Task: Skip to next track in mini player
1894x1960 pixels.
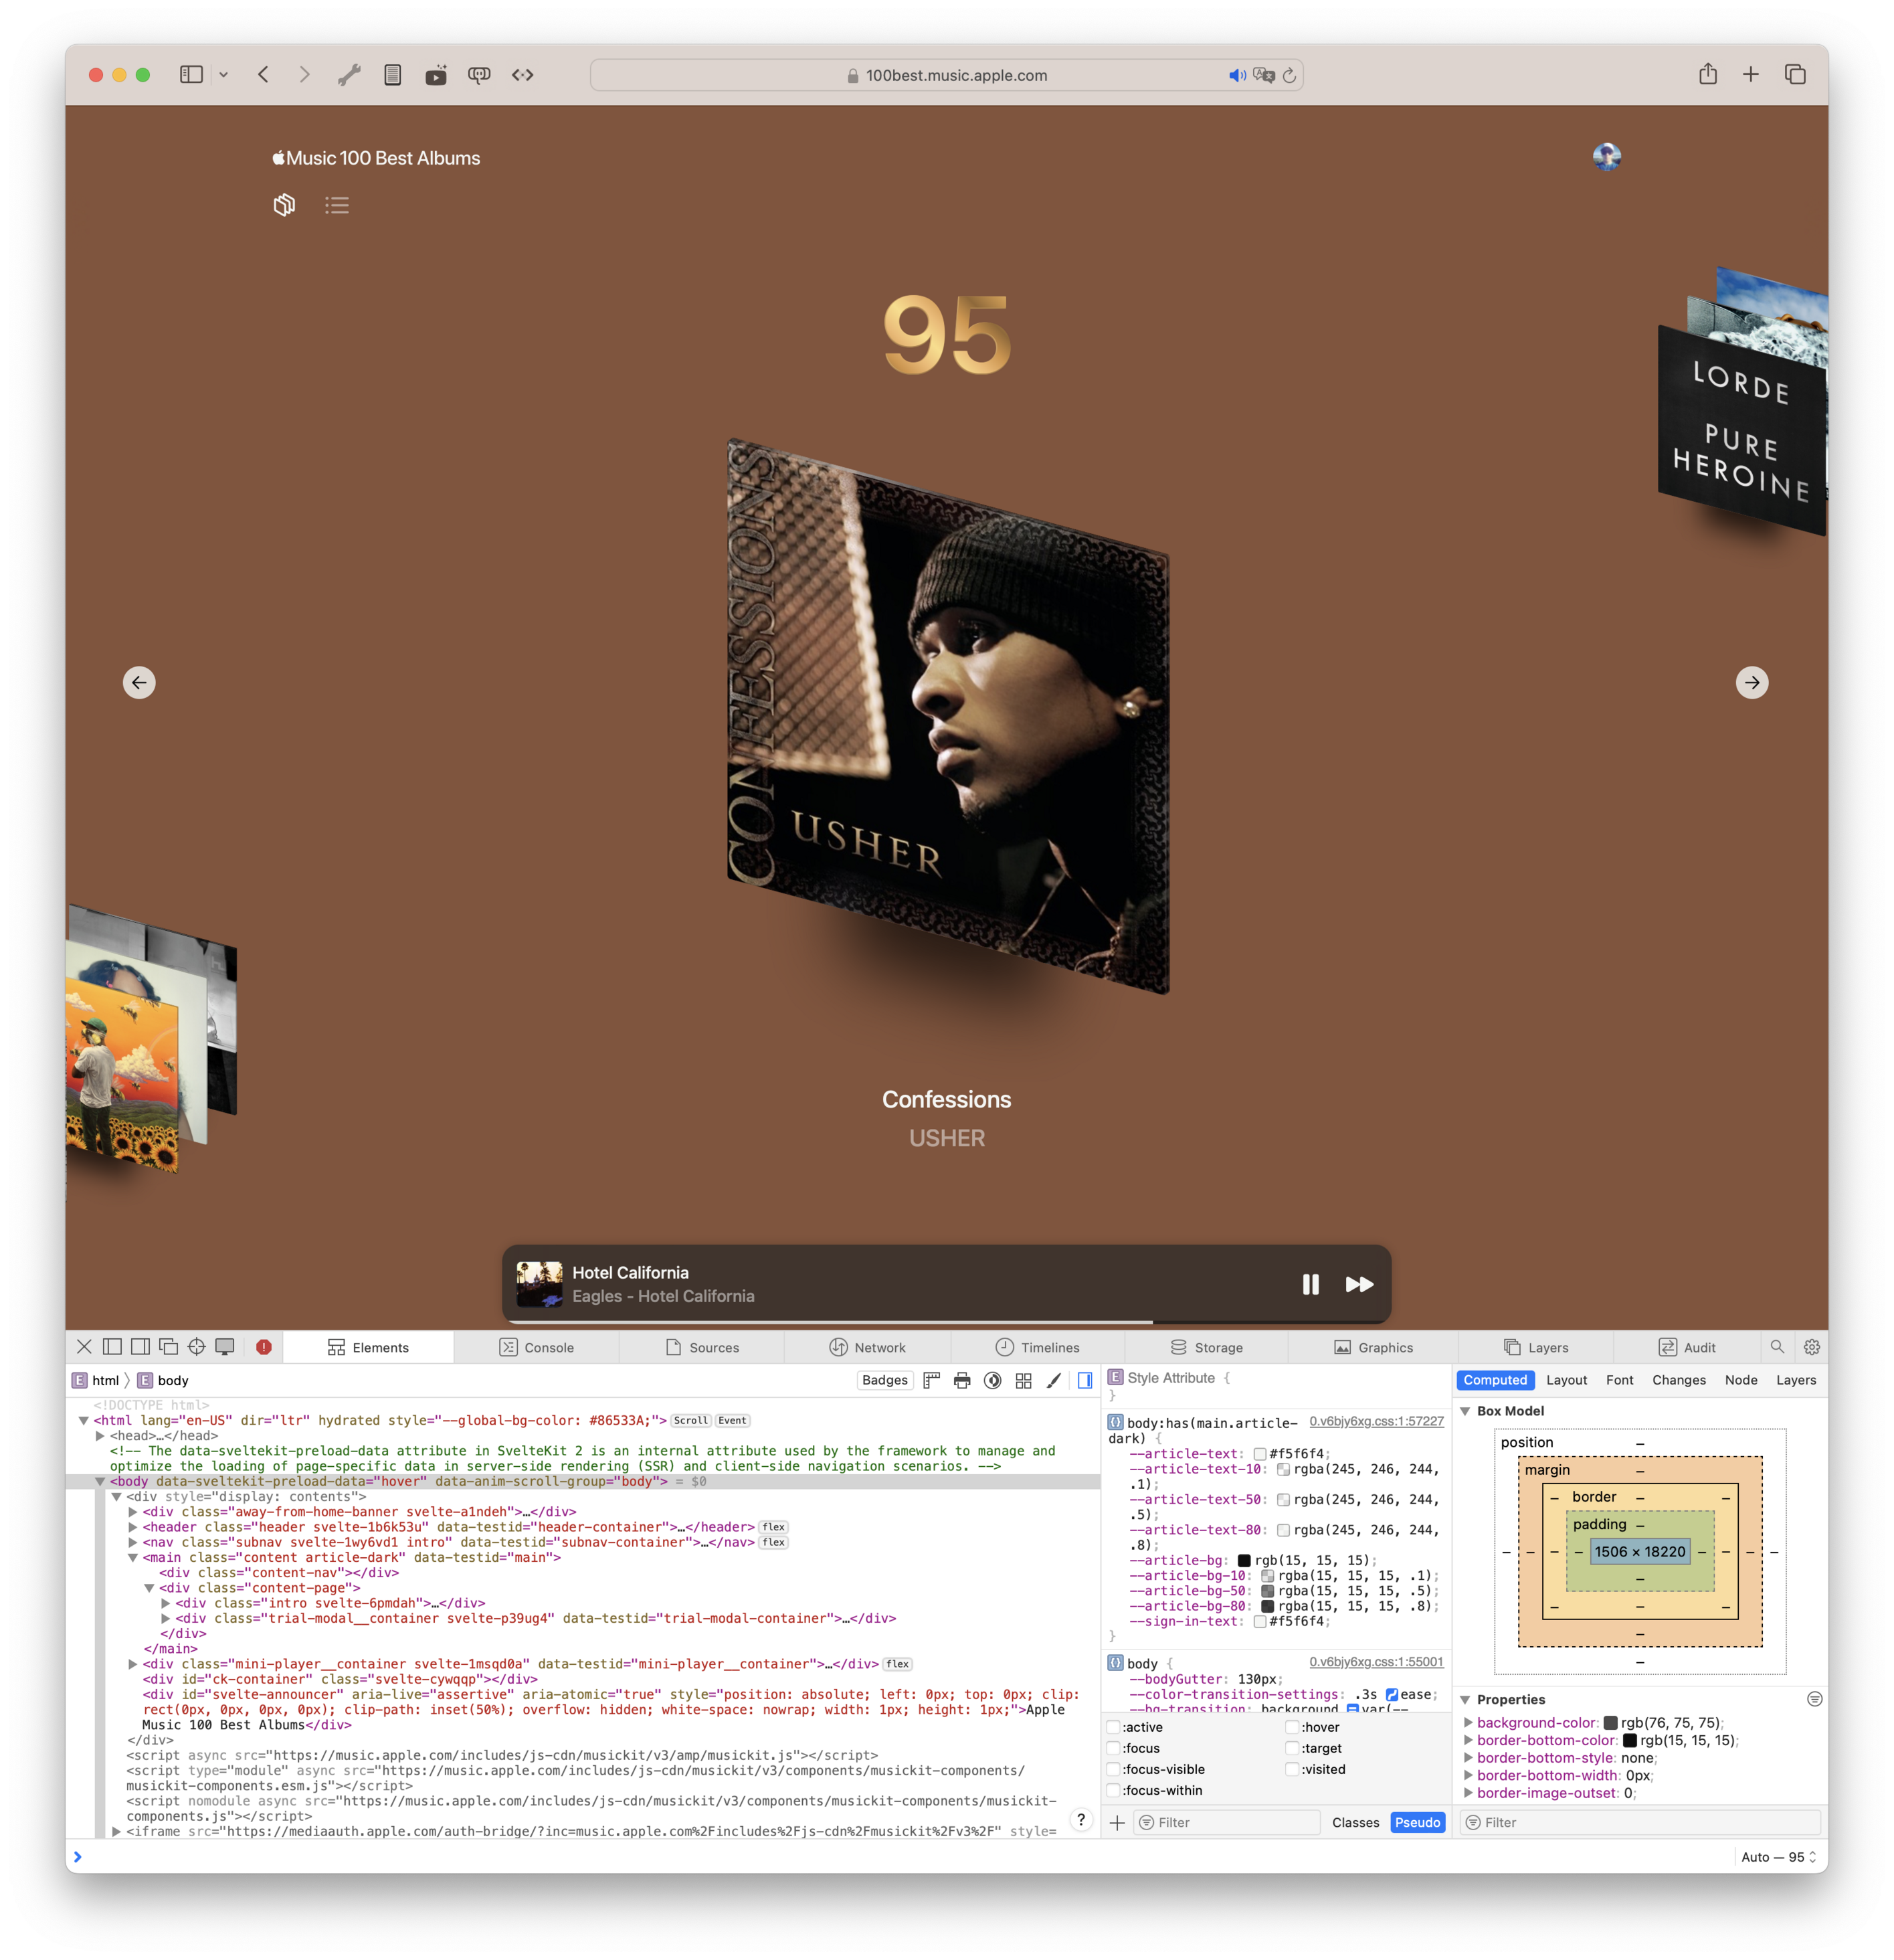Action: tap(1359, 1284)
